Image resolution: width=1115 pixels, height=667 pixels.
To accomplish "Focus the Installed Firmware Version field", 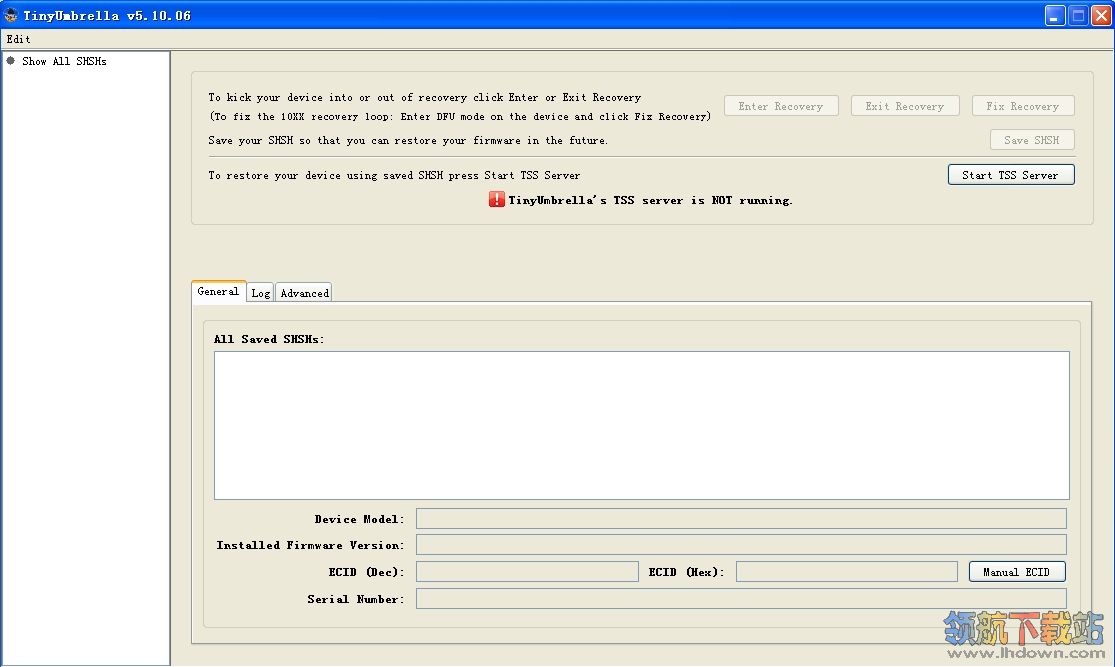I will click(741, 545).
